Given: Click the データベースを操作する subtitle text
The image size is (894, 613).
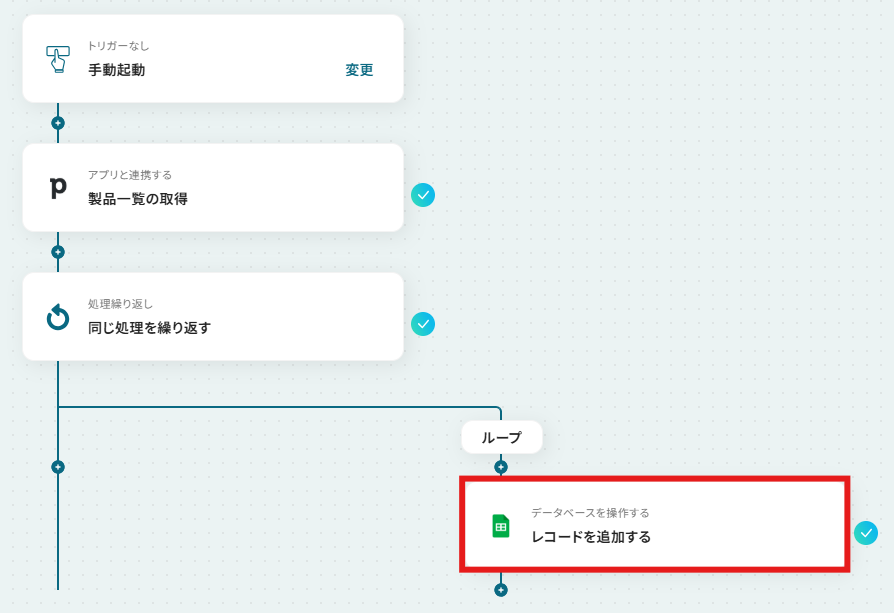Looking at the screenshot, I should click(x=590, y=513).
